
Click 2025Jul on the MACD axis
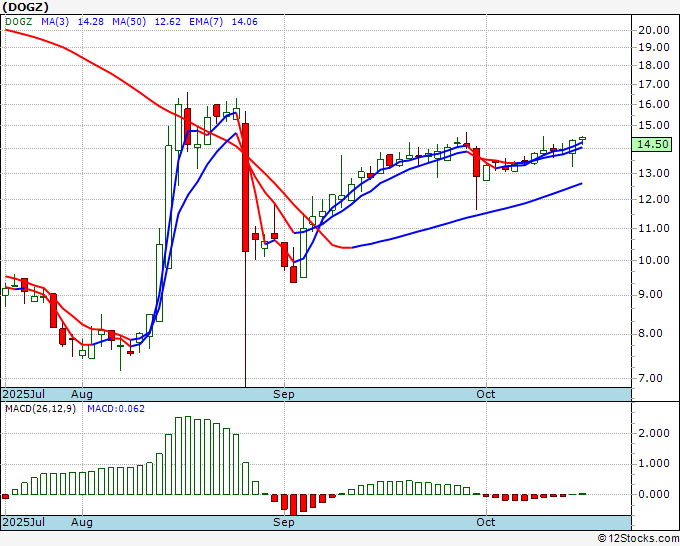(x=23, y=522)
